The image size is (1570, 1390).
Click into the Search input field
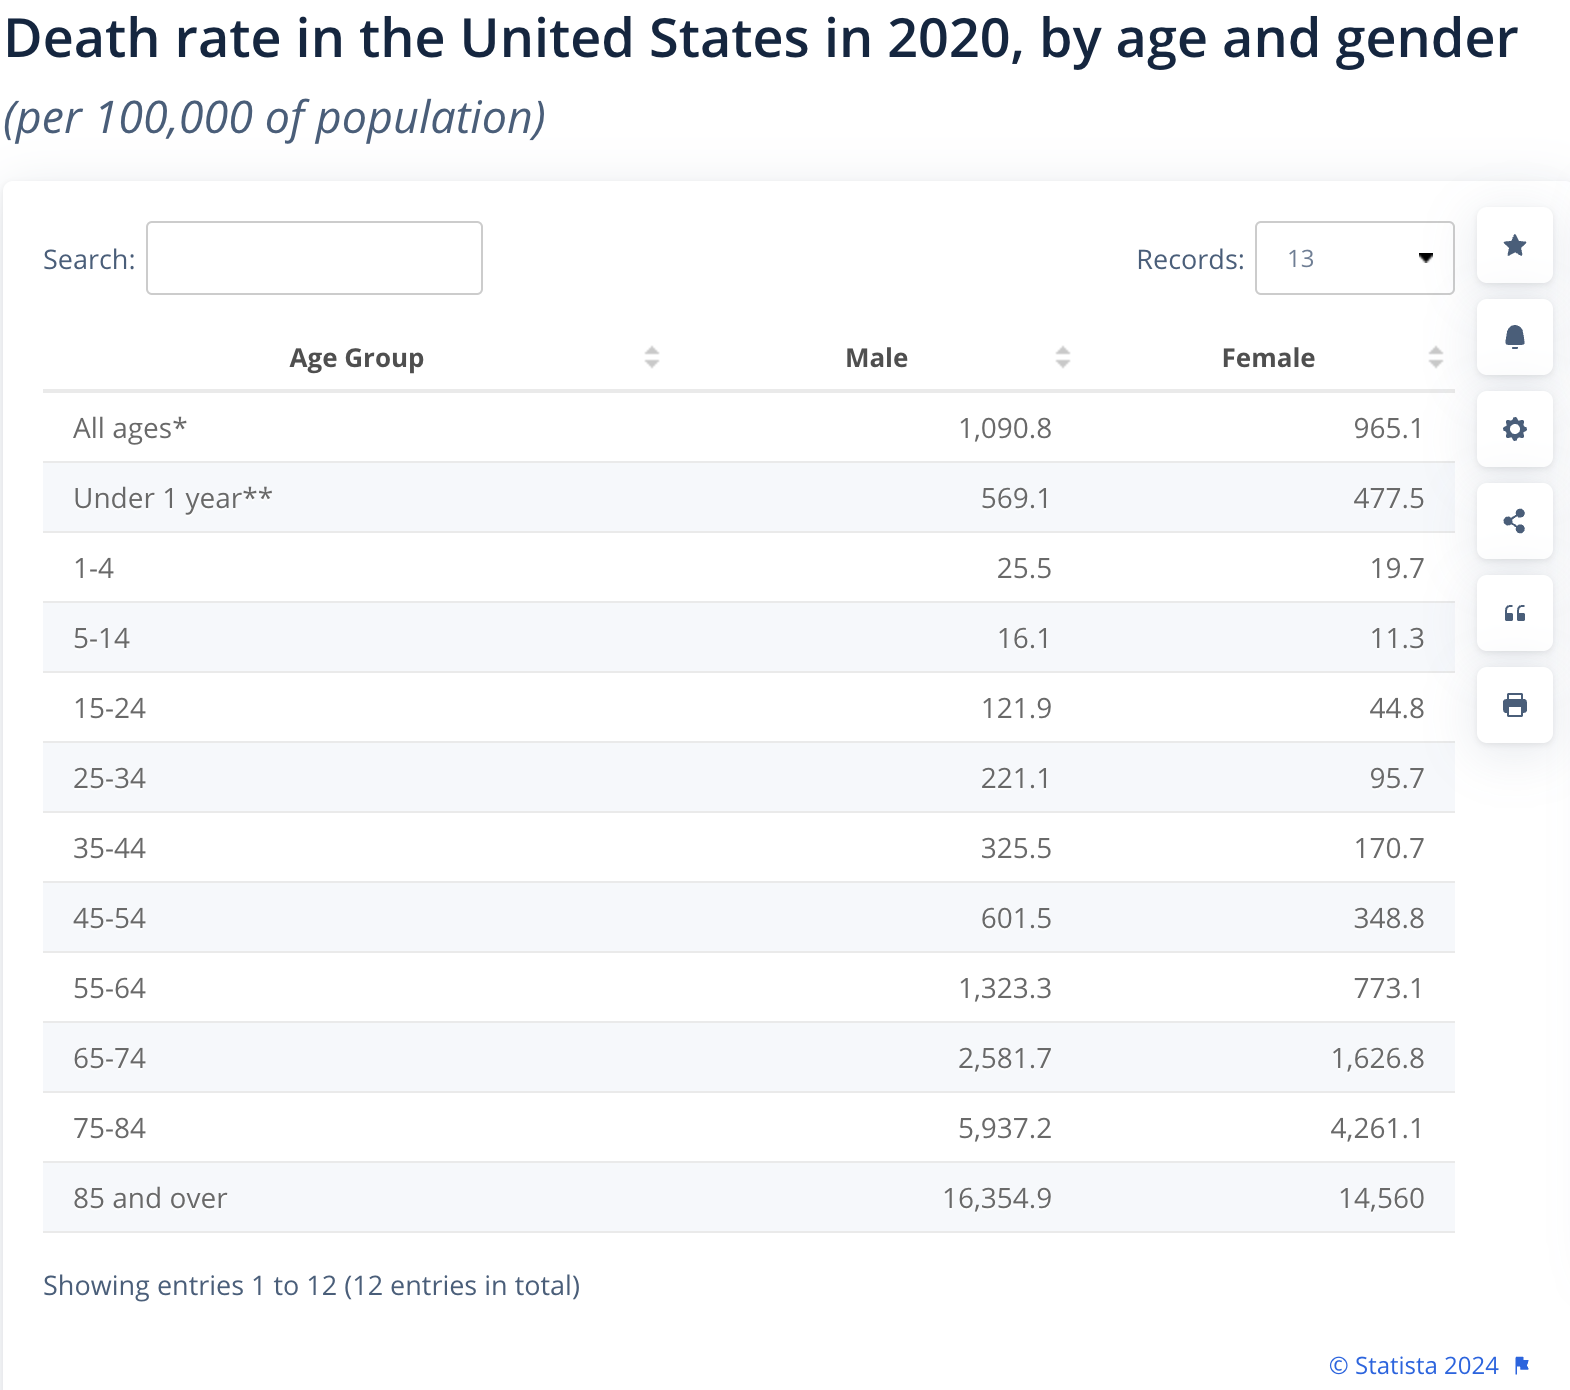(314, 259)
